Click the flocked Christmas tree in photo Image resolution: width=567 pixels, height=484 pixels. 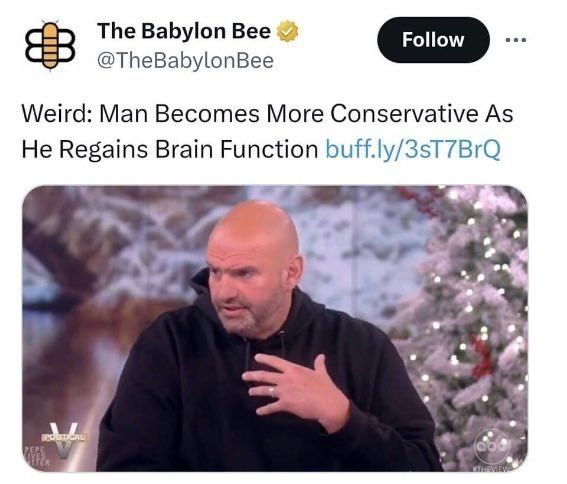coord(464,327)
